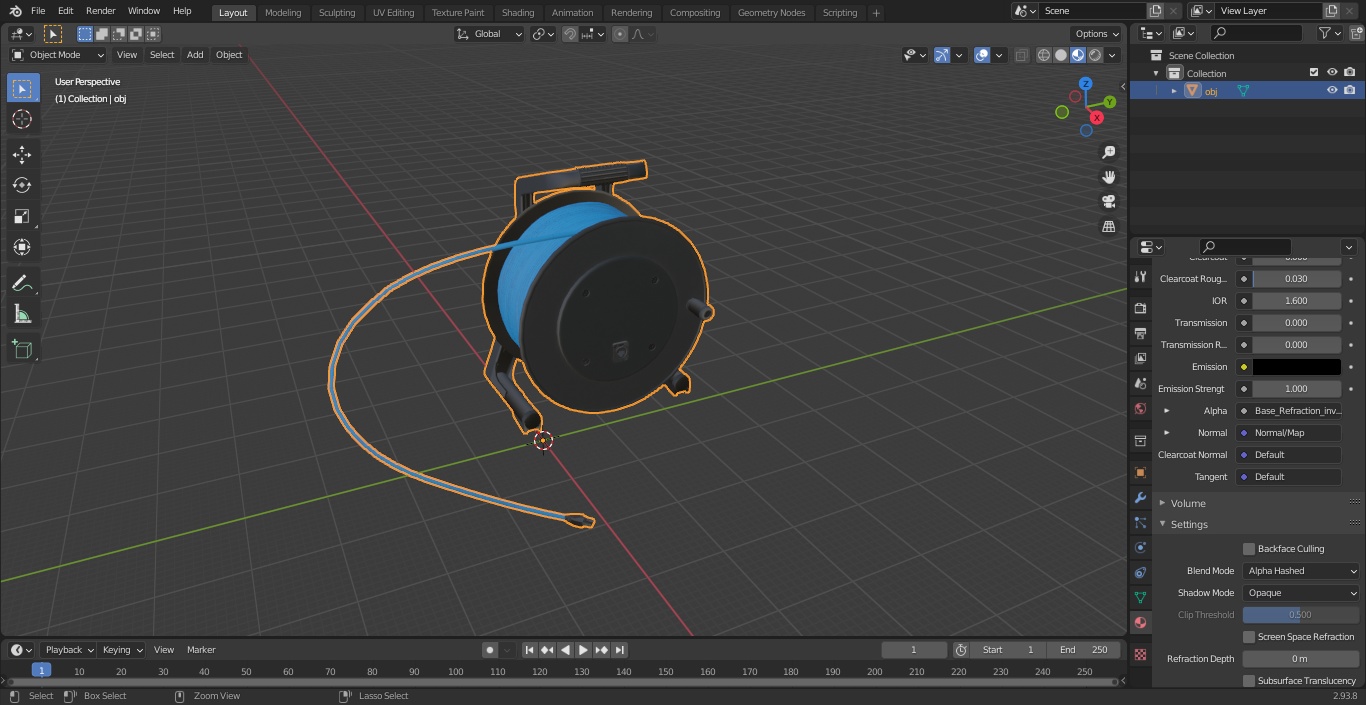Screen dimensions: 1366x705
Task: Toggle camera view in the viewport
Action: click(x=1108, y=201)
